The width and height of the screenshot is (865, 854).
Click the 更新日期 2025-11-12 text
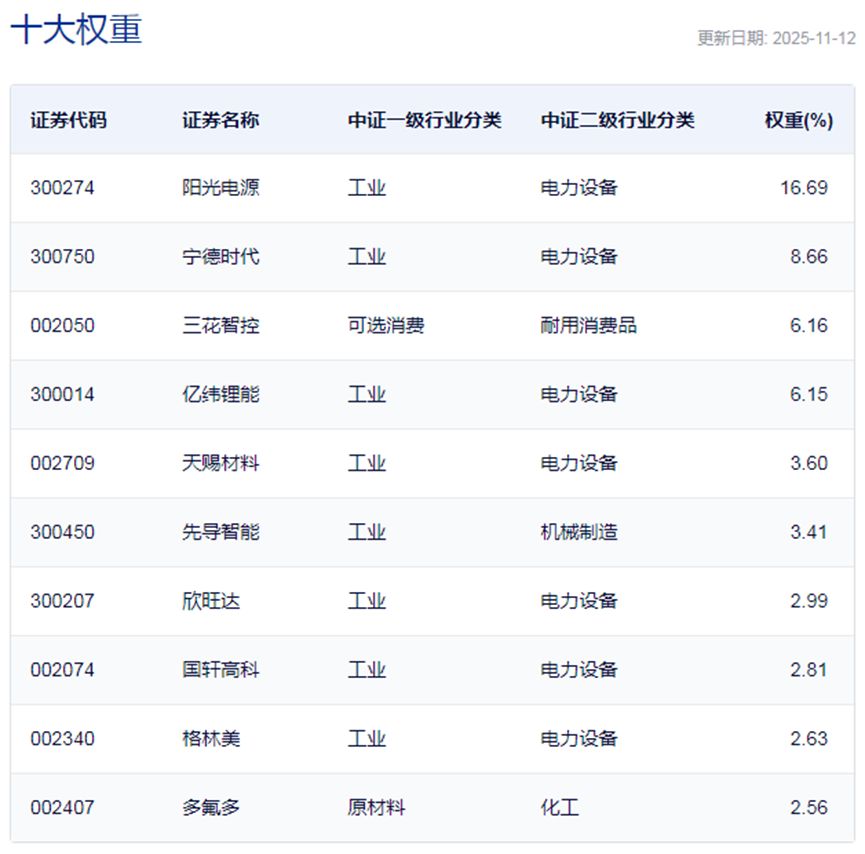click(775, 37)
